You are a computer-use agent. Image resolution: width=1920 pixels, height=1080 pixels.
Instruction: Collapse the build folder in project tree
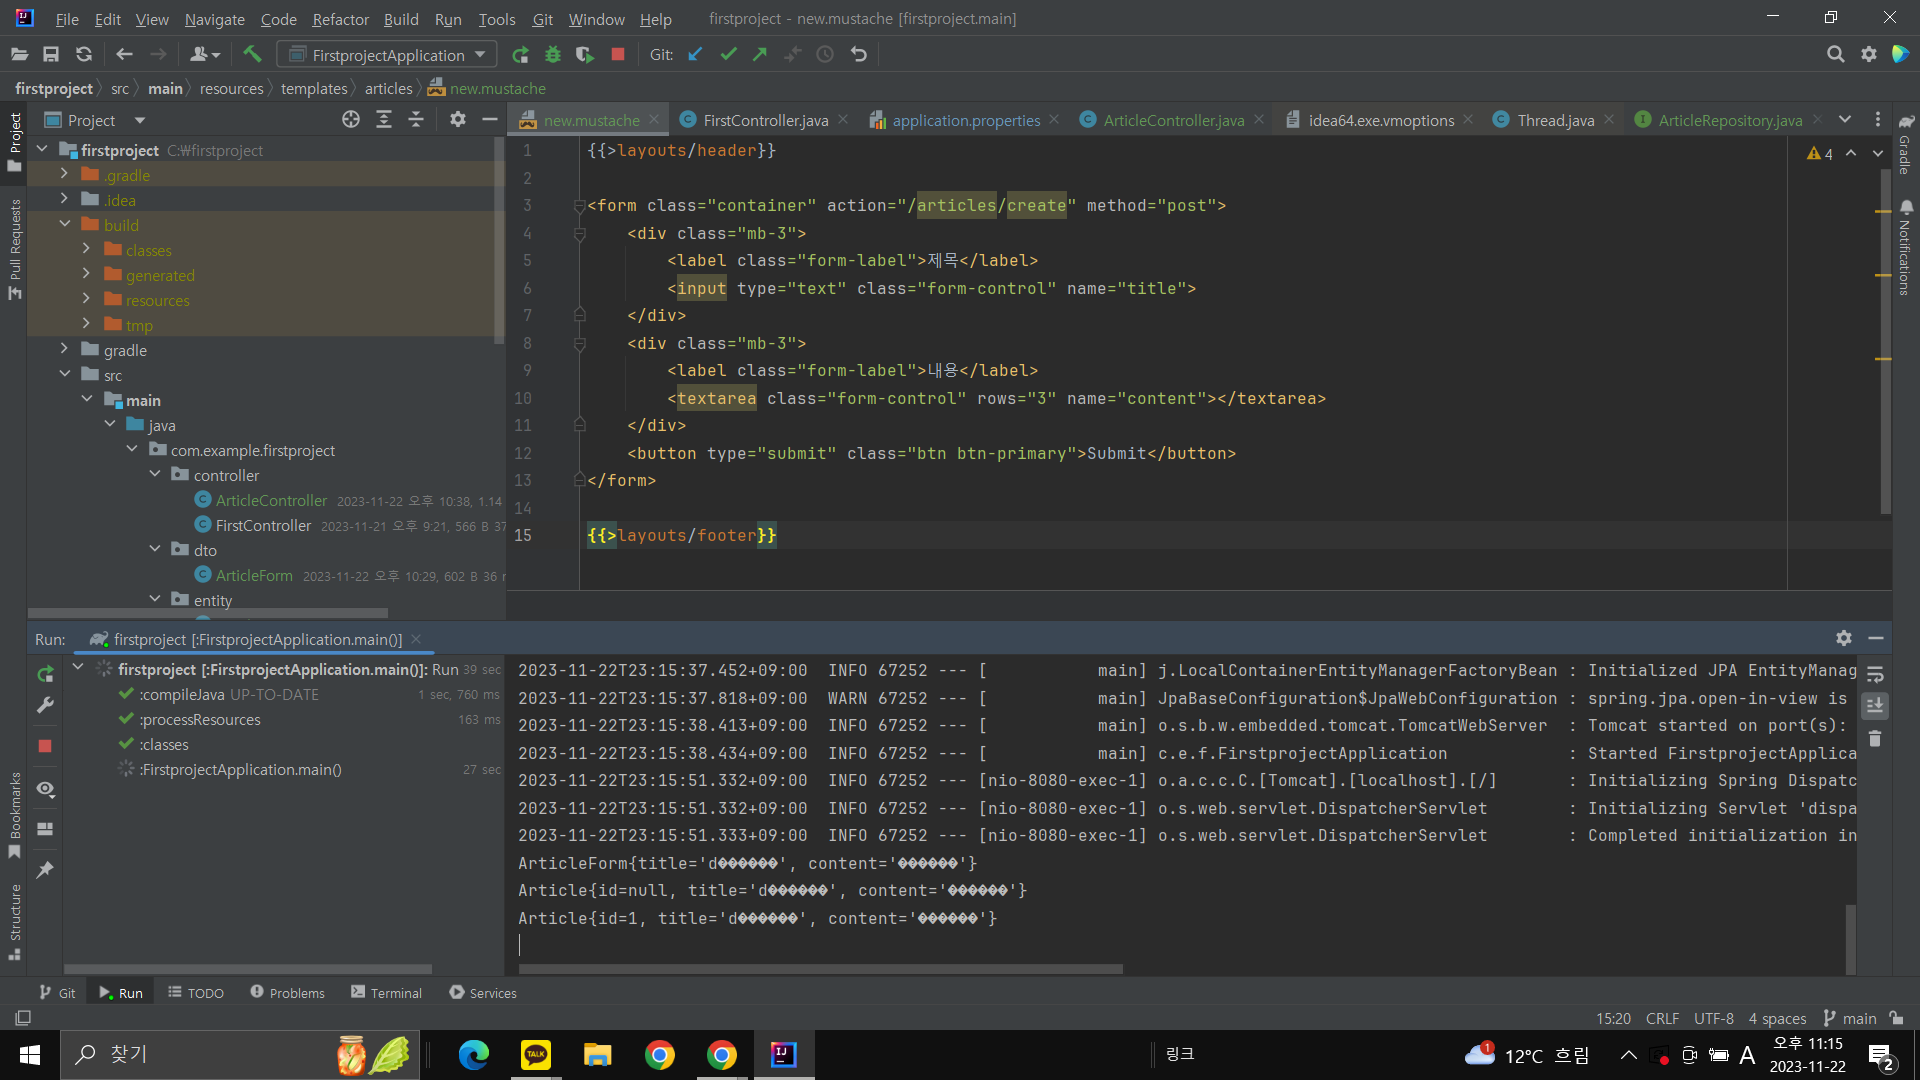coord(65,224)
